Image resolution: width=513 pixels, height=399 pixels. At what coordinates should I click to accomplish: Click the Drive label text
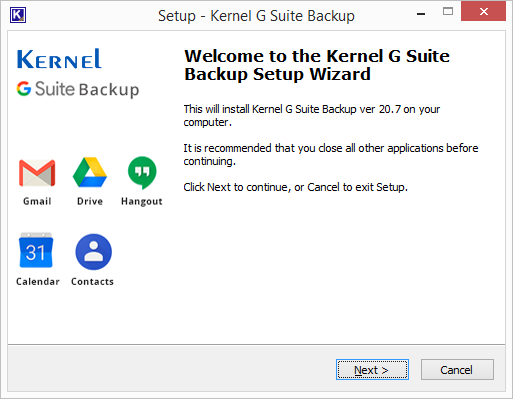coord(90,201)
